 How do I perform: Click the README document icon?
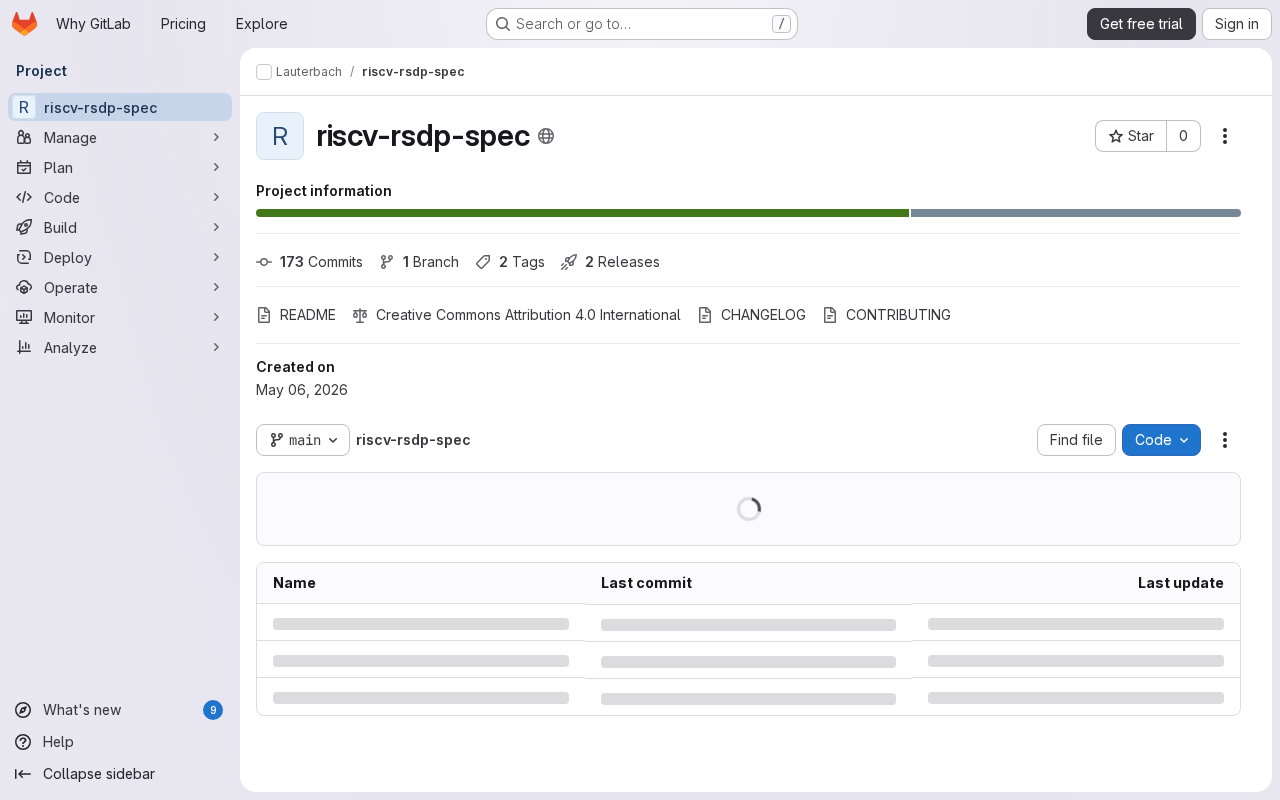[264, 315]
